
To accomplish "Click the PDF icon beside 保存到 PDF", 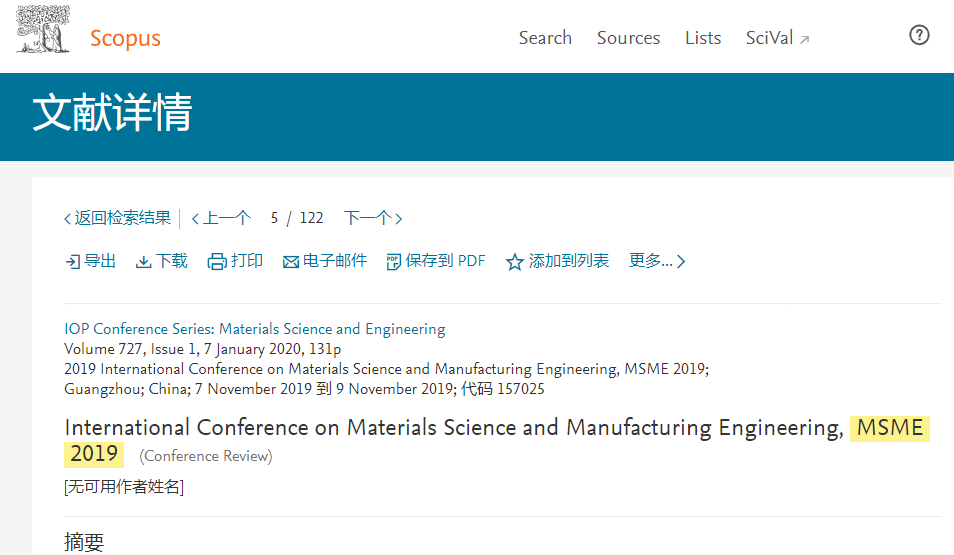I will [394, 262].
